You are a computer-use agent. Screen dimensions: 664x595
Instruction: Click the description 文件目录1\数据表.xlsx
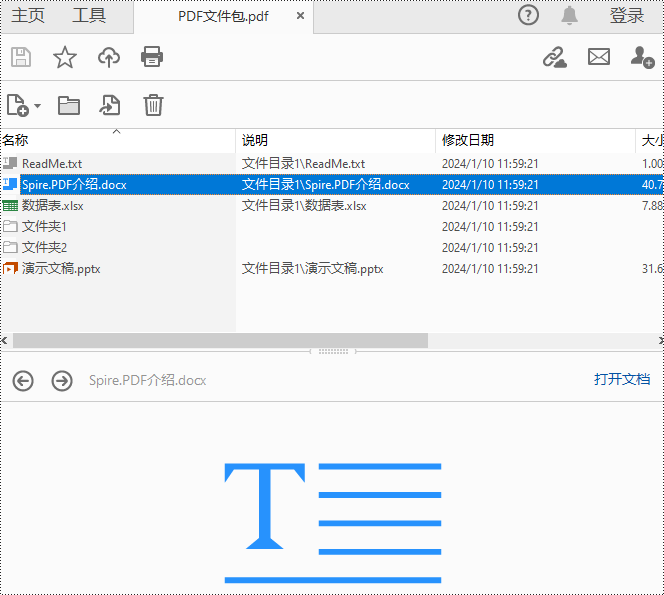(x=304, y=206)
